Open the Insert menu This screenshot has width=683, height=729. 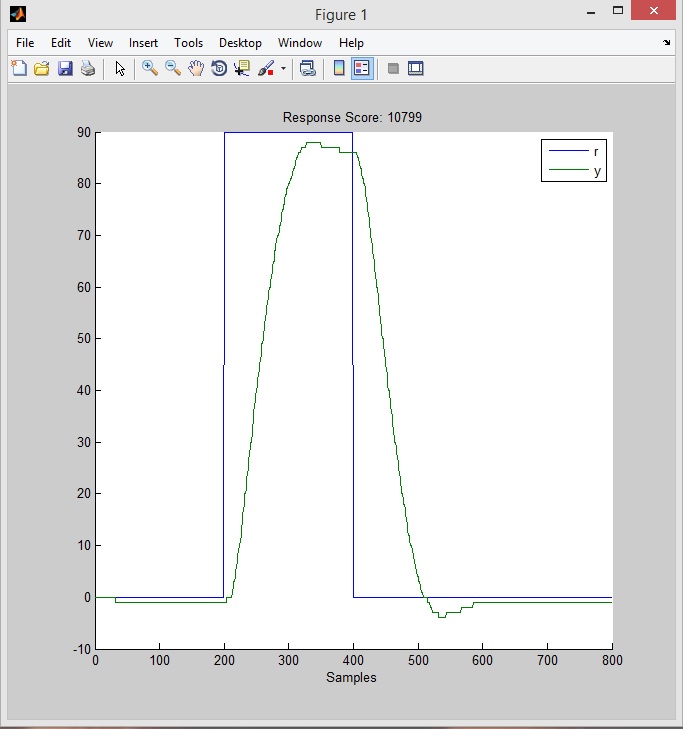(143, 43)
